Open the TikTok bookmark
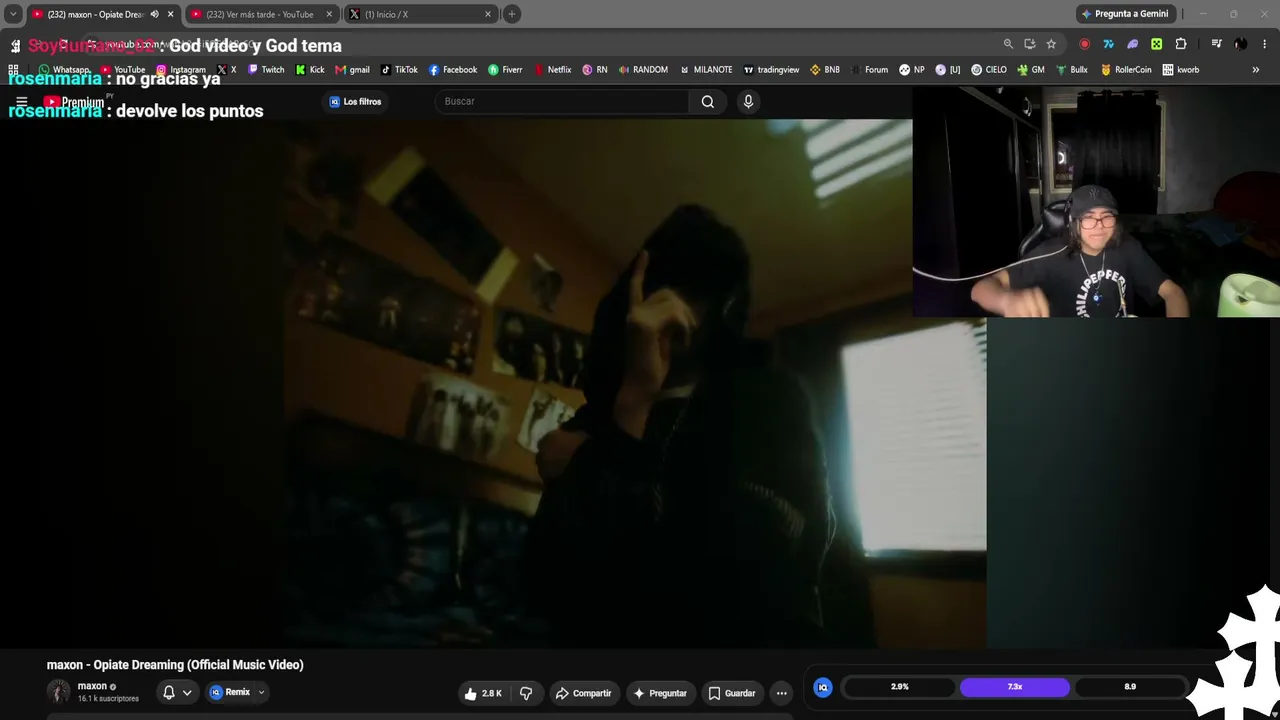Viewport: 1280px width, 720px height. pos(399,70)
